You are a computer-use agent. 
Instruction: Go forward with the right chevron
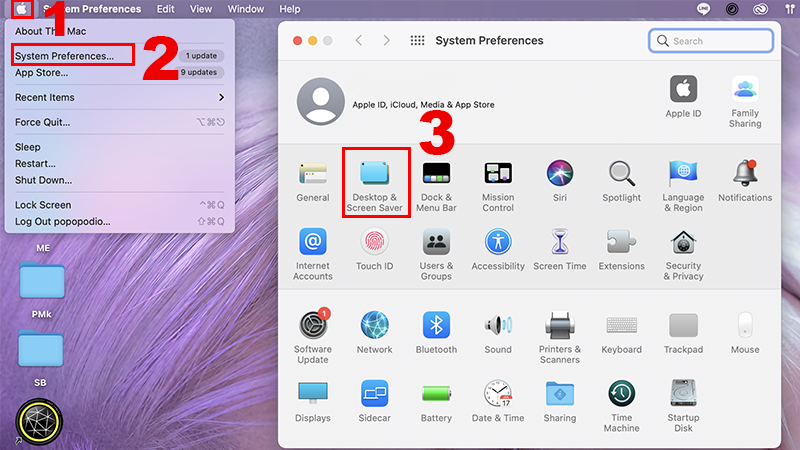pos(386,40)
